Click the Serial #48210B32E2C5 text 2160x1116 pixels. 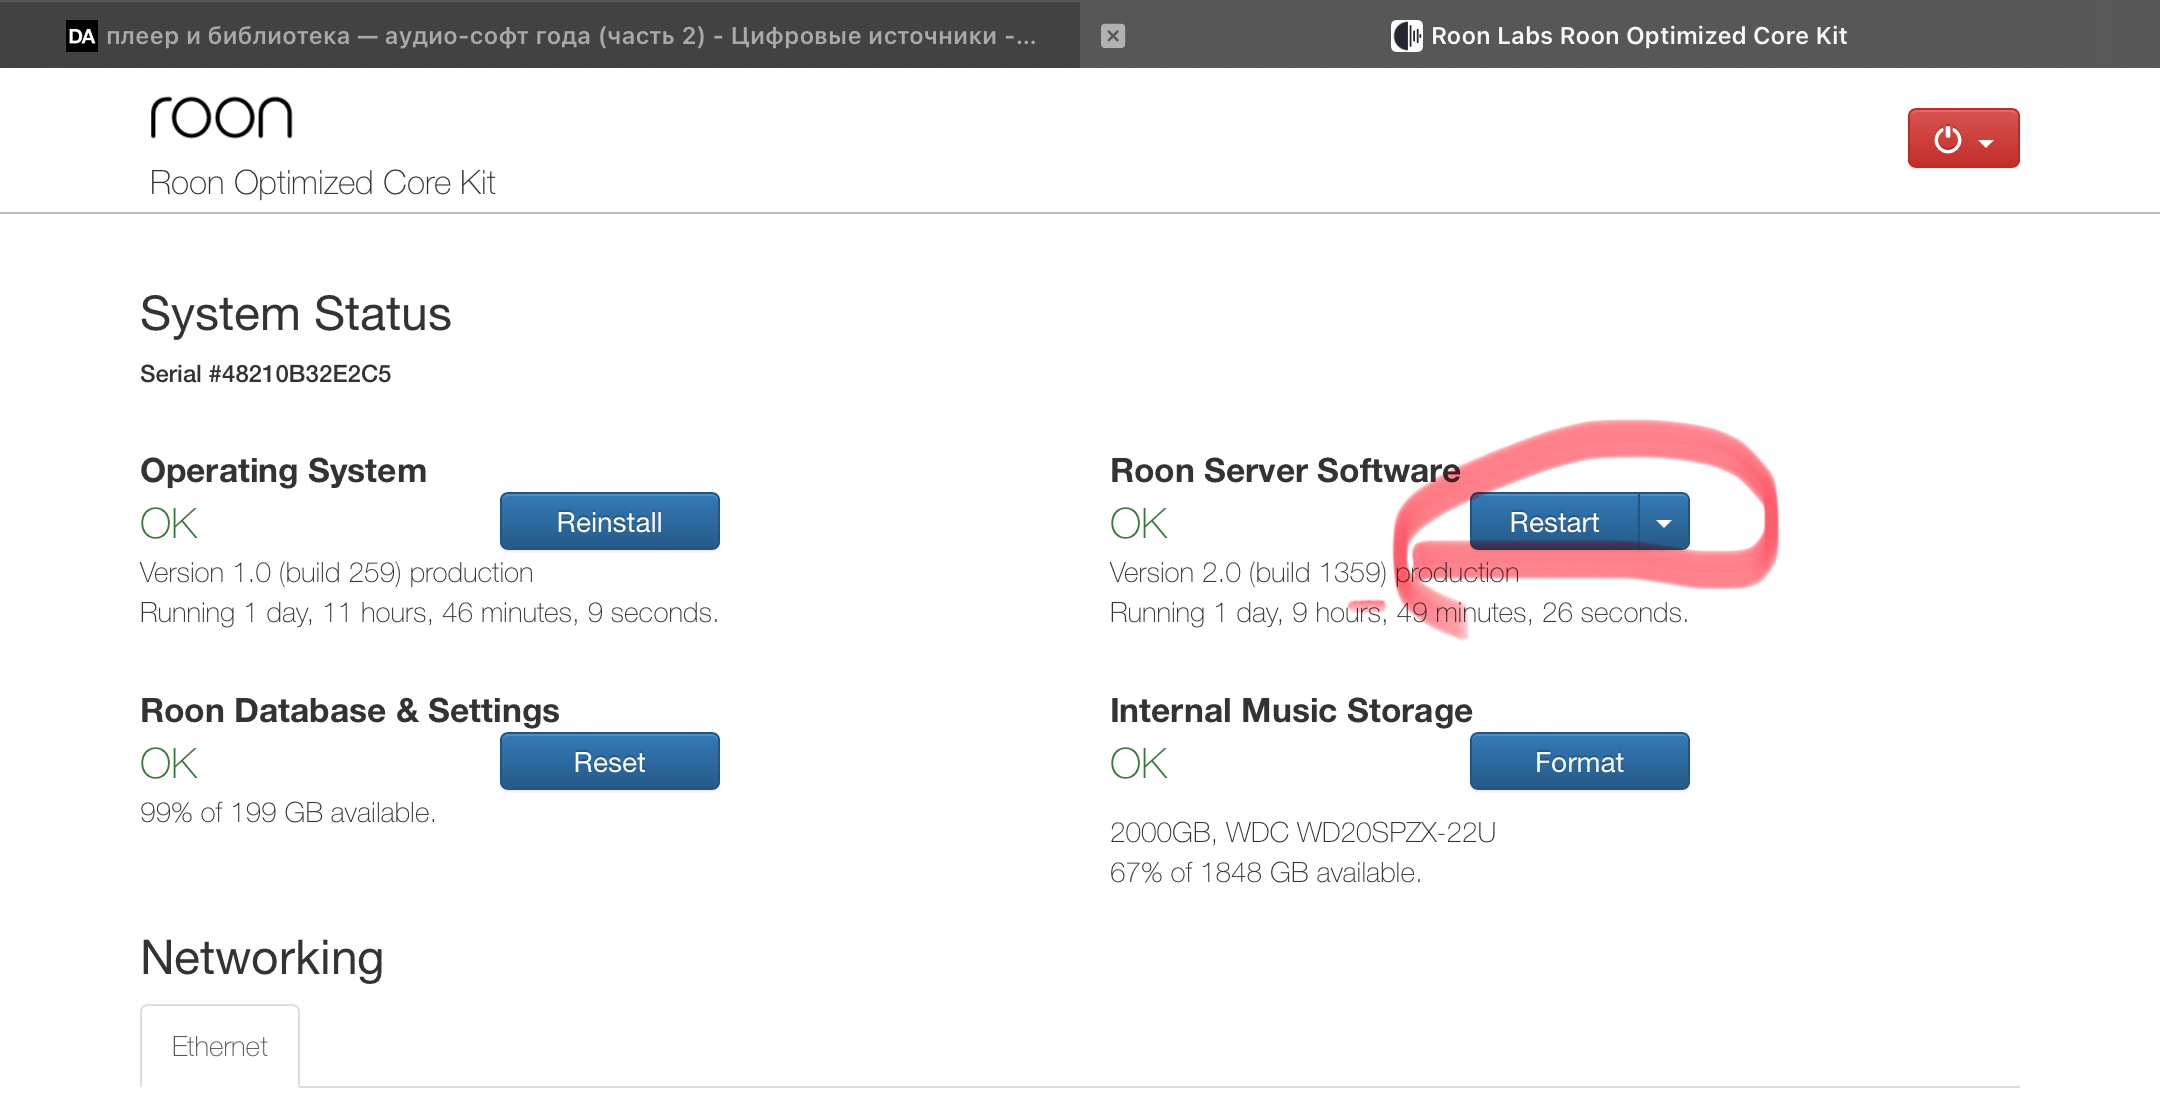click(265, 374)
